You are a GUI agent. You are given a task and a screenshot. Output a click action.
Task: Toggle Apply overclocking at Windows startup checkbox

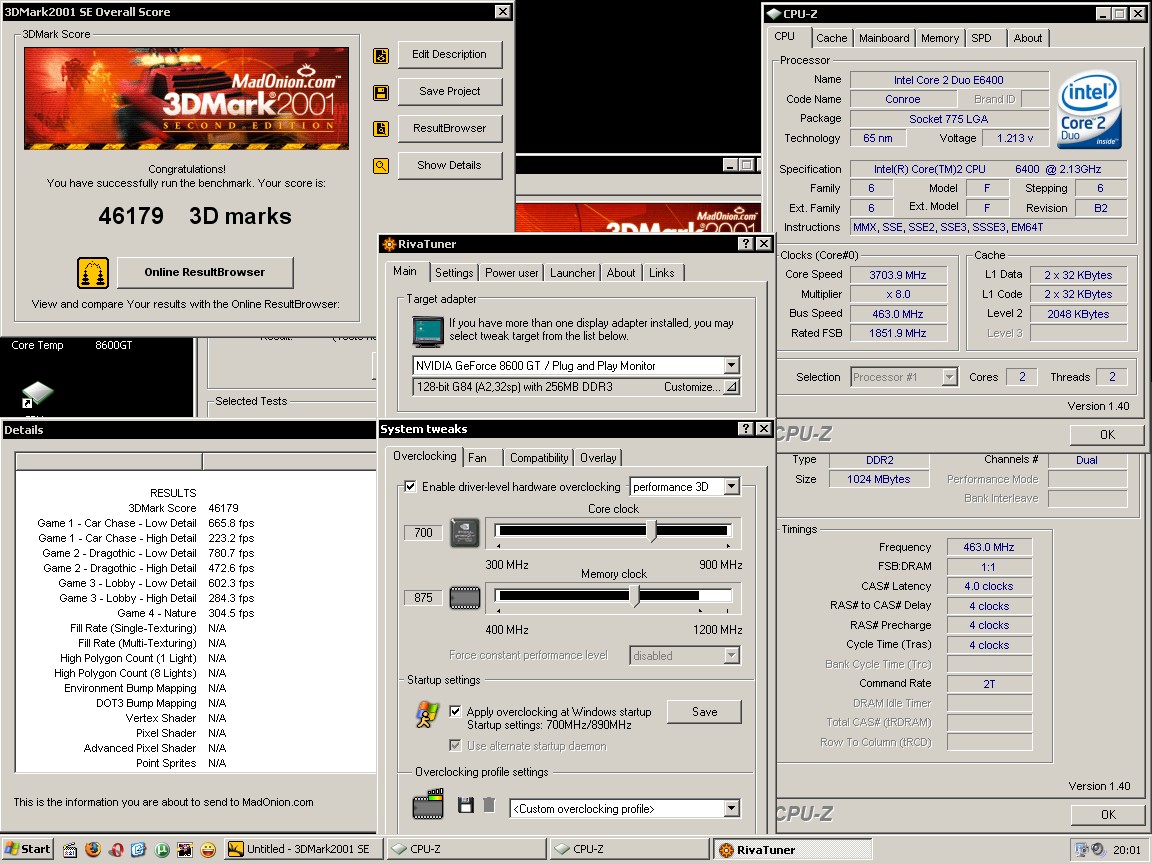click(456, 711)
